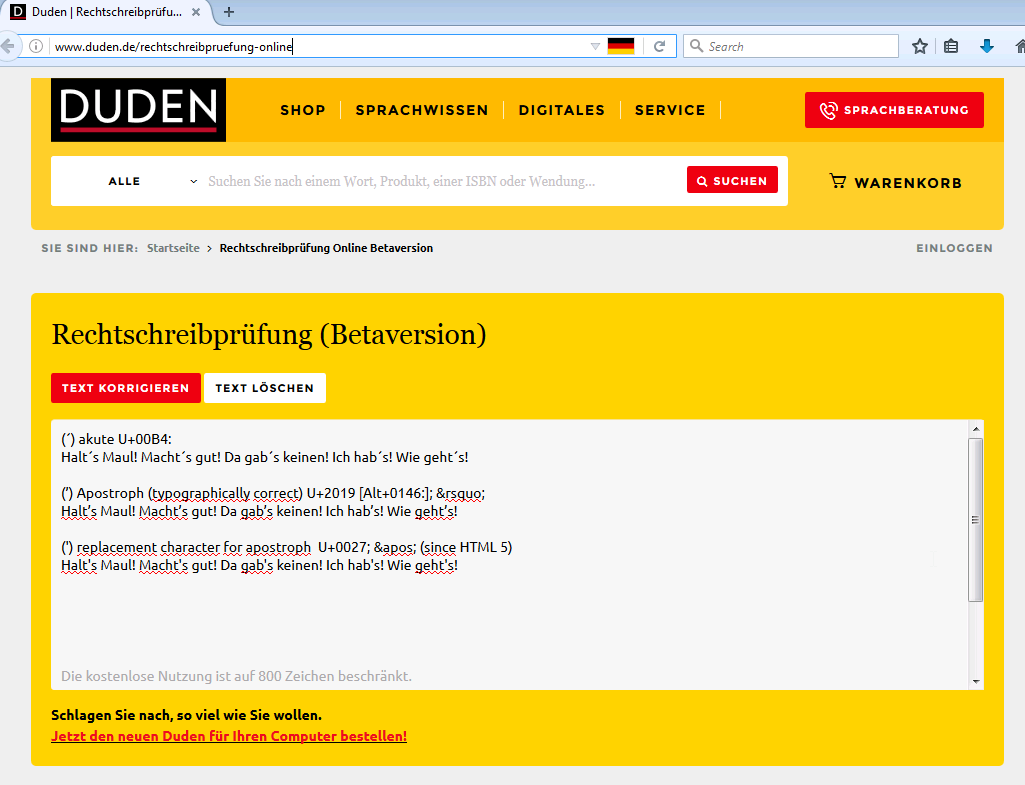Open the SPRACHWISSEN menu
The height and width of the screenshot is (785, 1025).
[422, 110]
